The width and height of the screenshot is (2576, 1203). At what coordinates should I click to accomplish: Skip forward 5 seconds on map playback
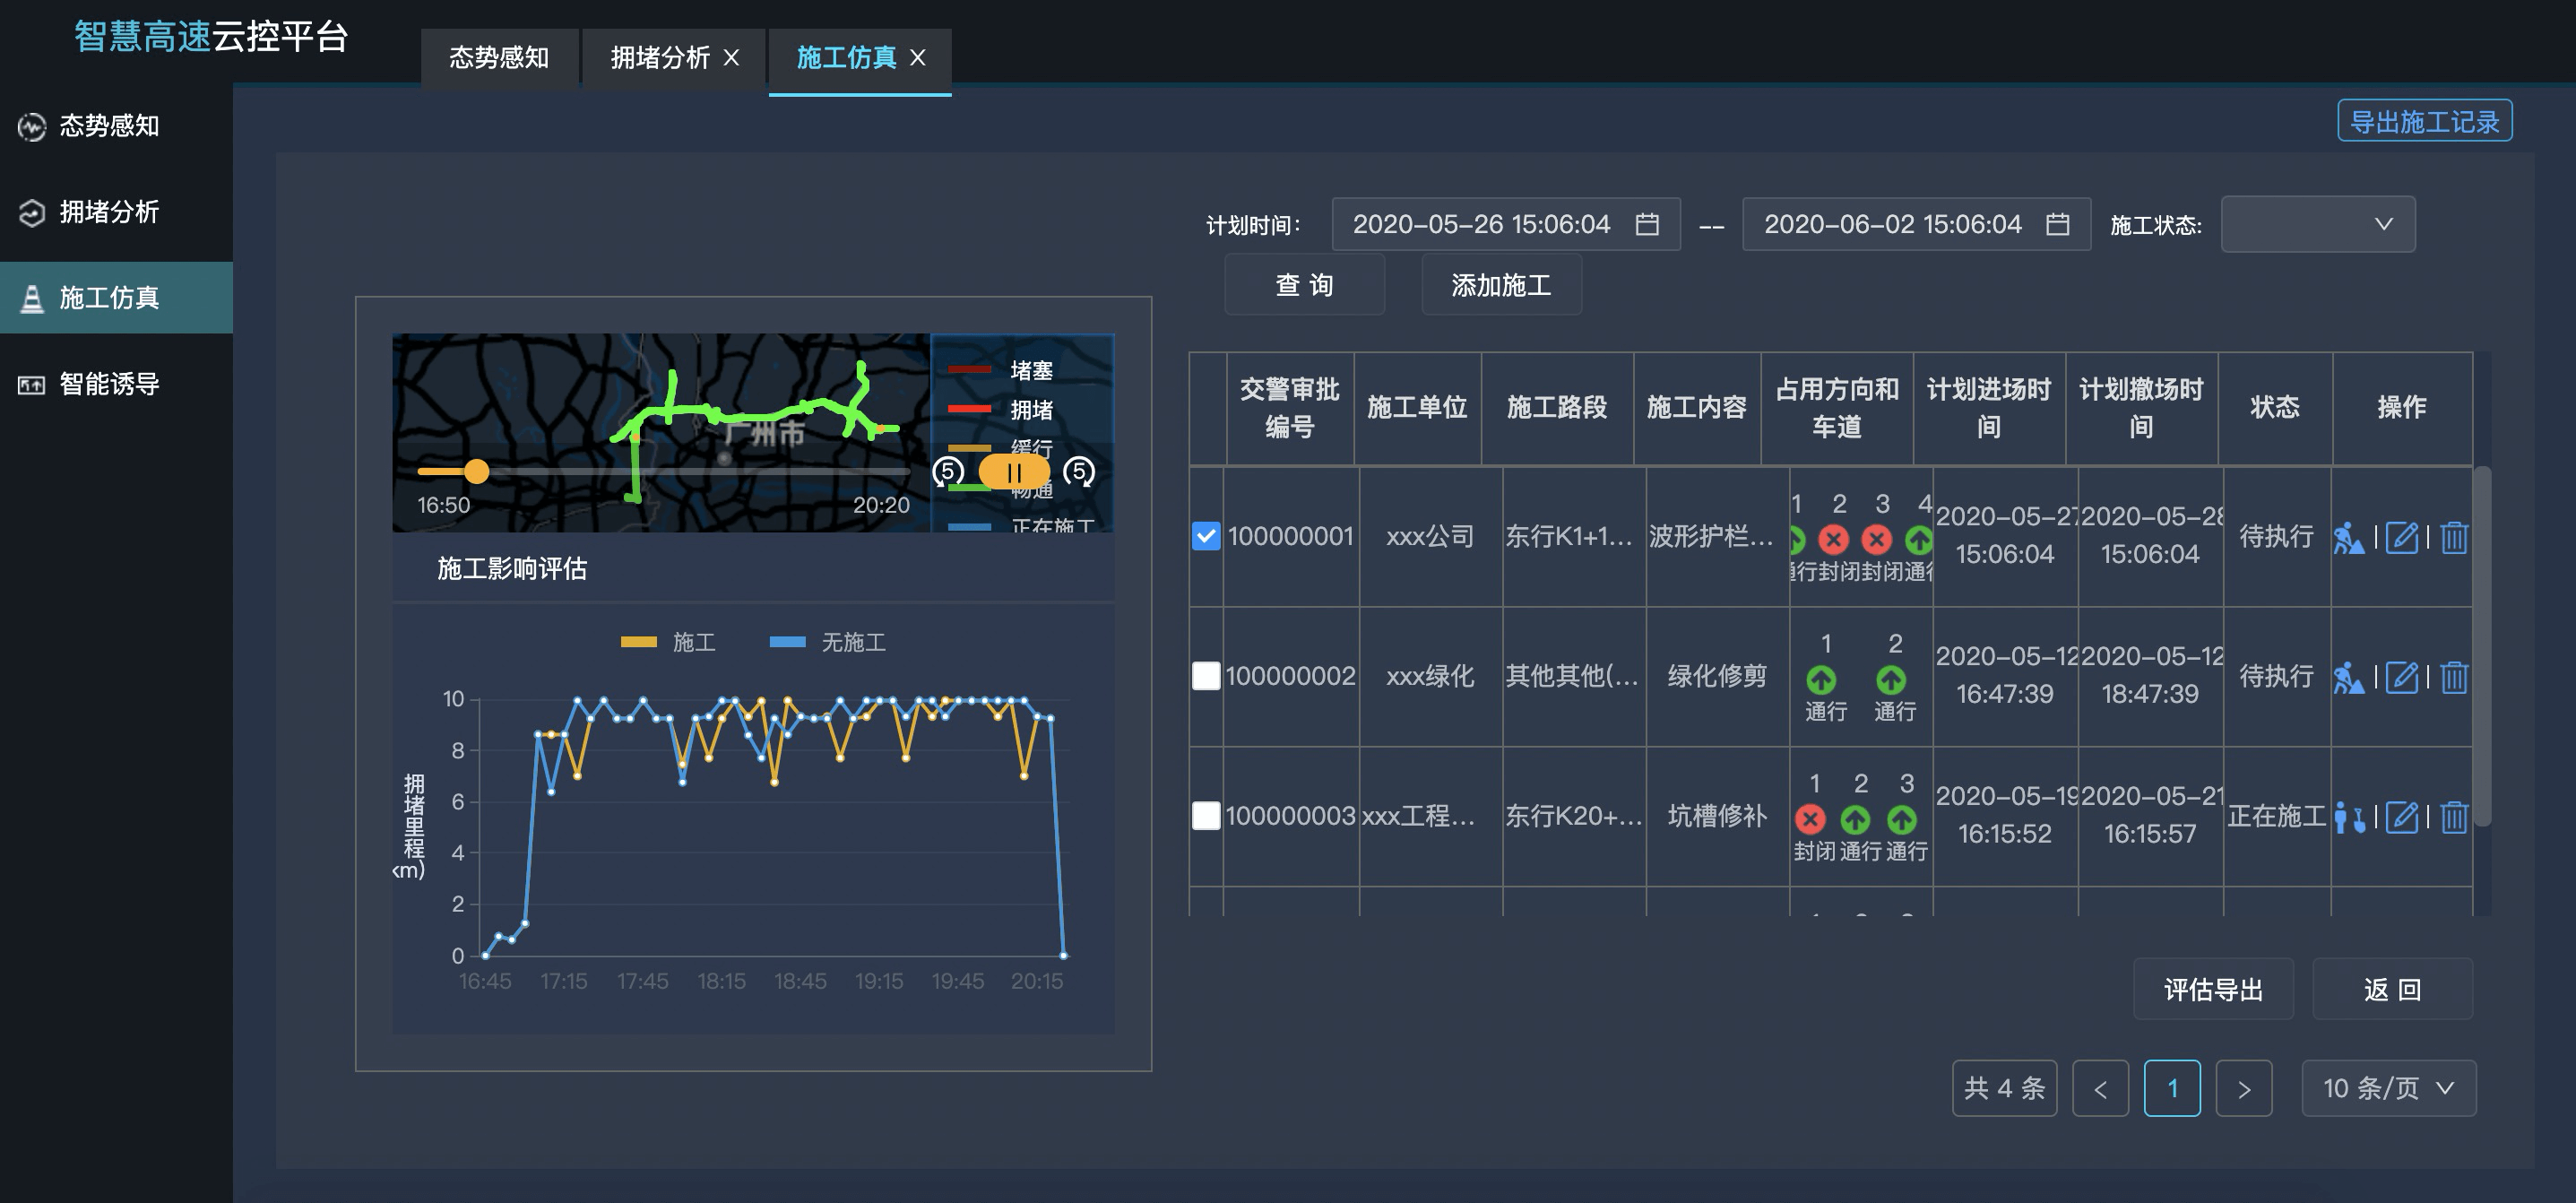pos(1079,471)
